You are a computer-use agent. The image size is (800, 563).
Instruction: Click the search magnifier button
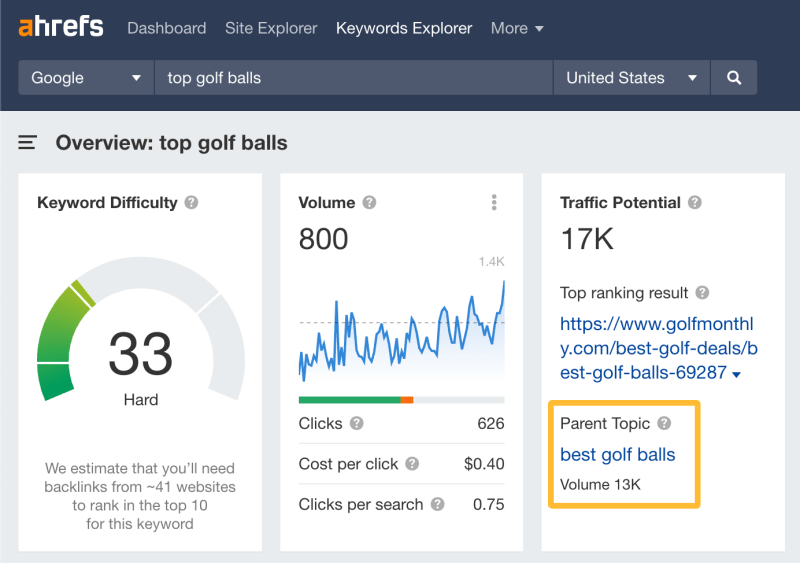734,78
